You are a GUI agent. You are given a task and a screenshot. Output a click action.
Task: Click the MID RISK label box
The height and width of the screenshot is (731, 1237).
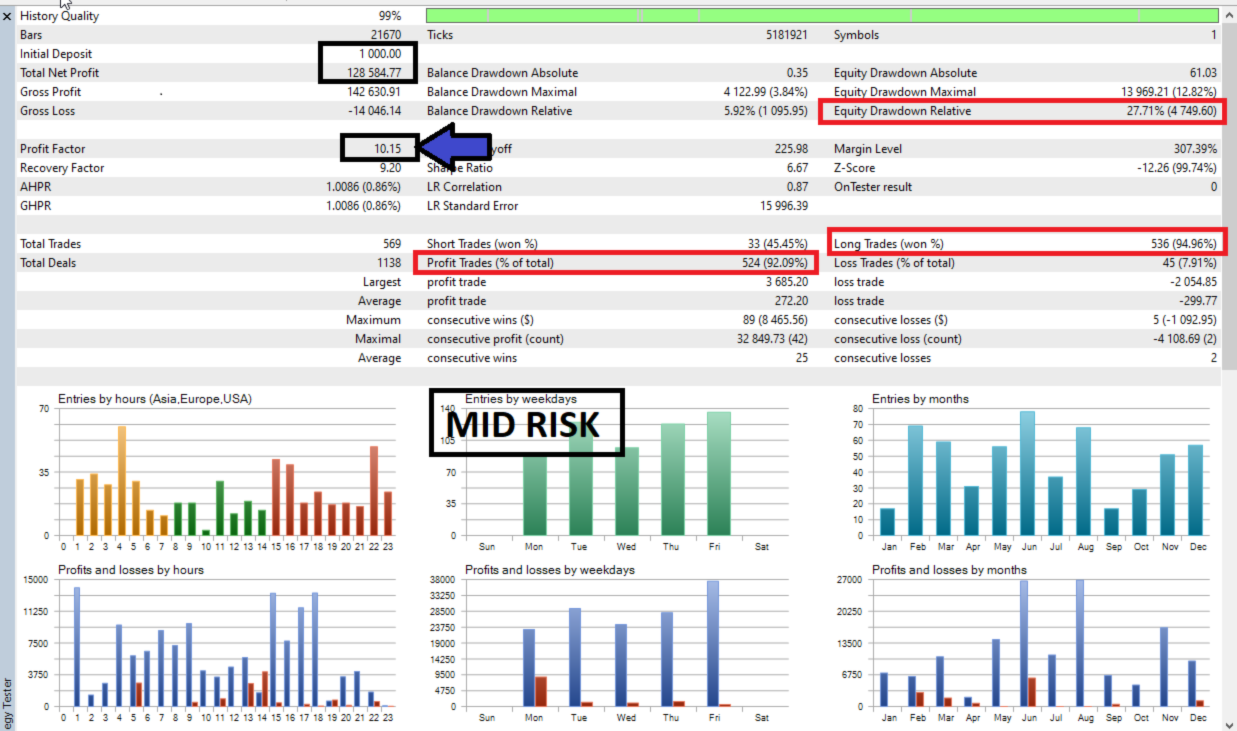[527, 423]
